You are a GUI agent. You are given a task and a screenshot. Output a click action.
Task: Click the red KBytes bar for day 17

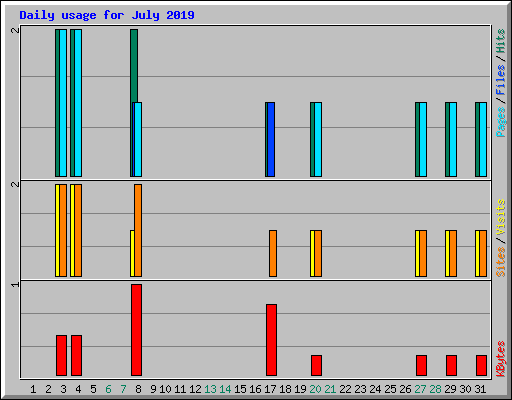271,340
